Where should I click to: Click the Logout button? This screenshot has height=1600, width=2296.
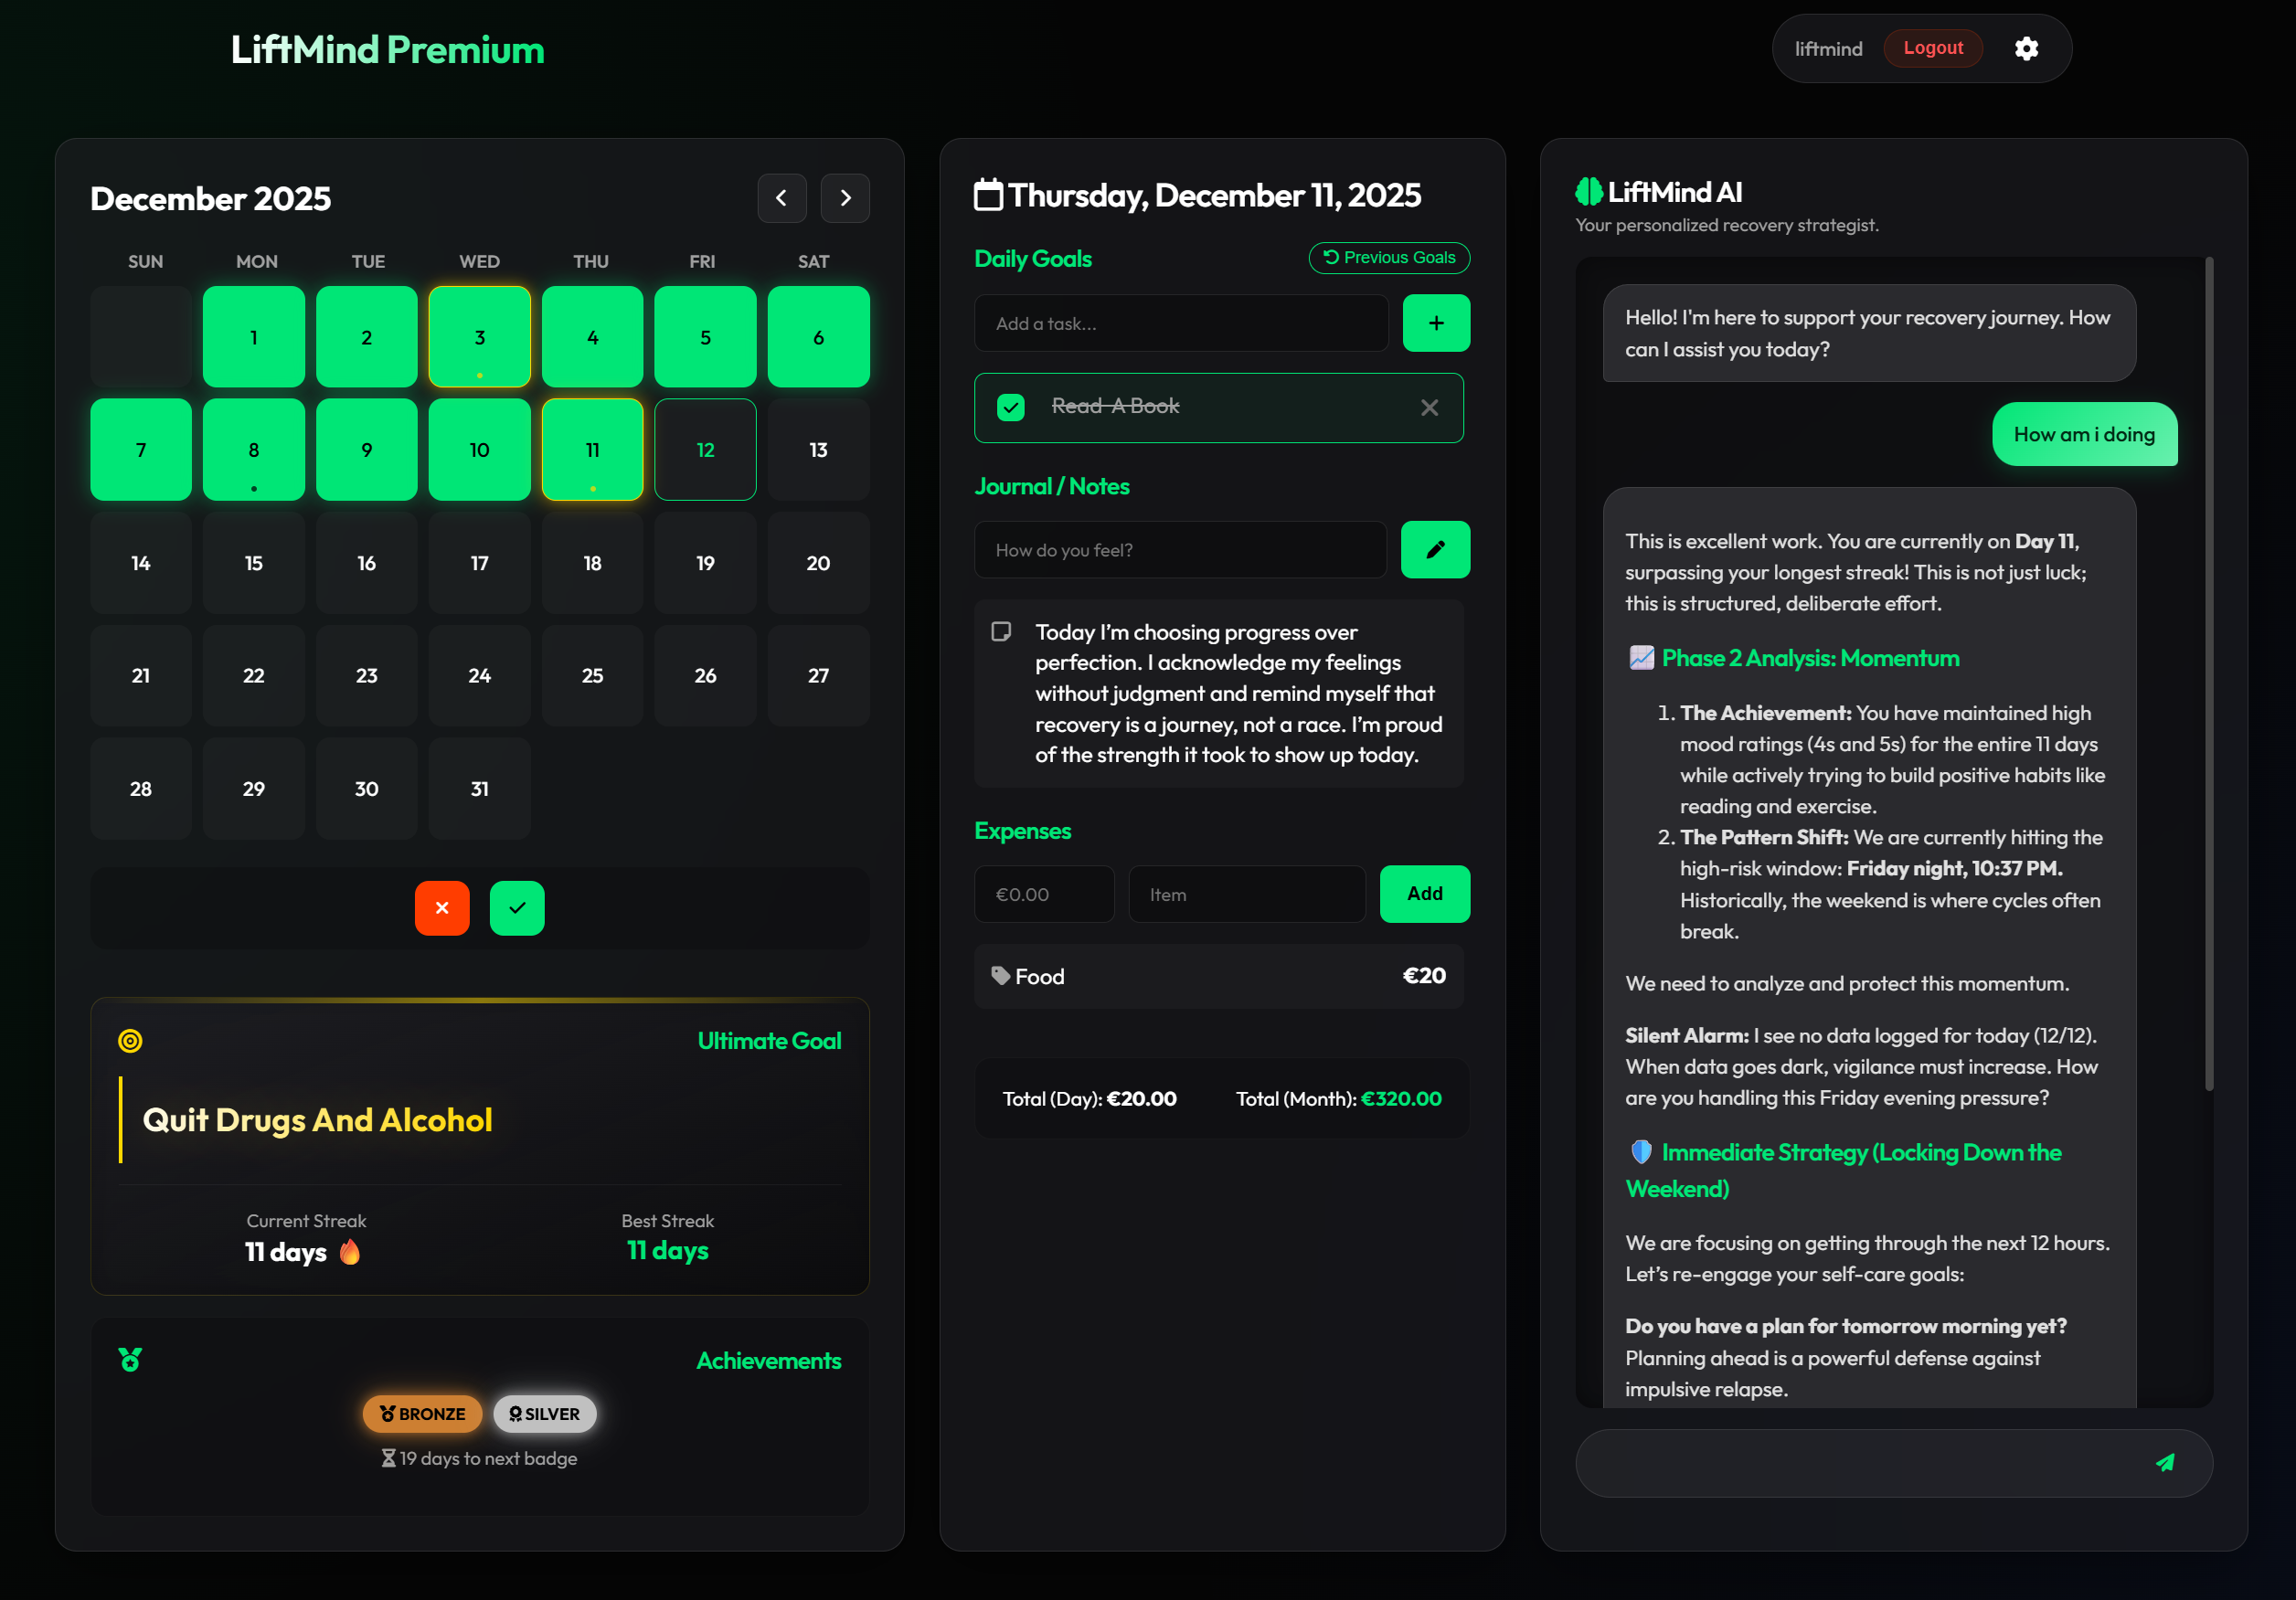point(1932,47)
